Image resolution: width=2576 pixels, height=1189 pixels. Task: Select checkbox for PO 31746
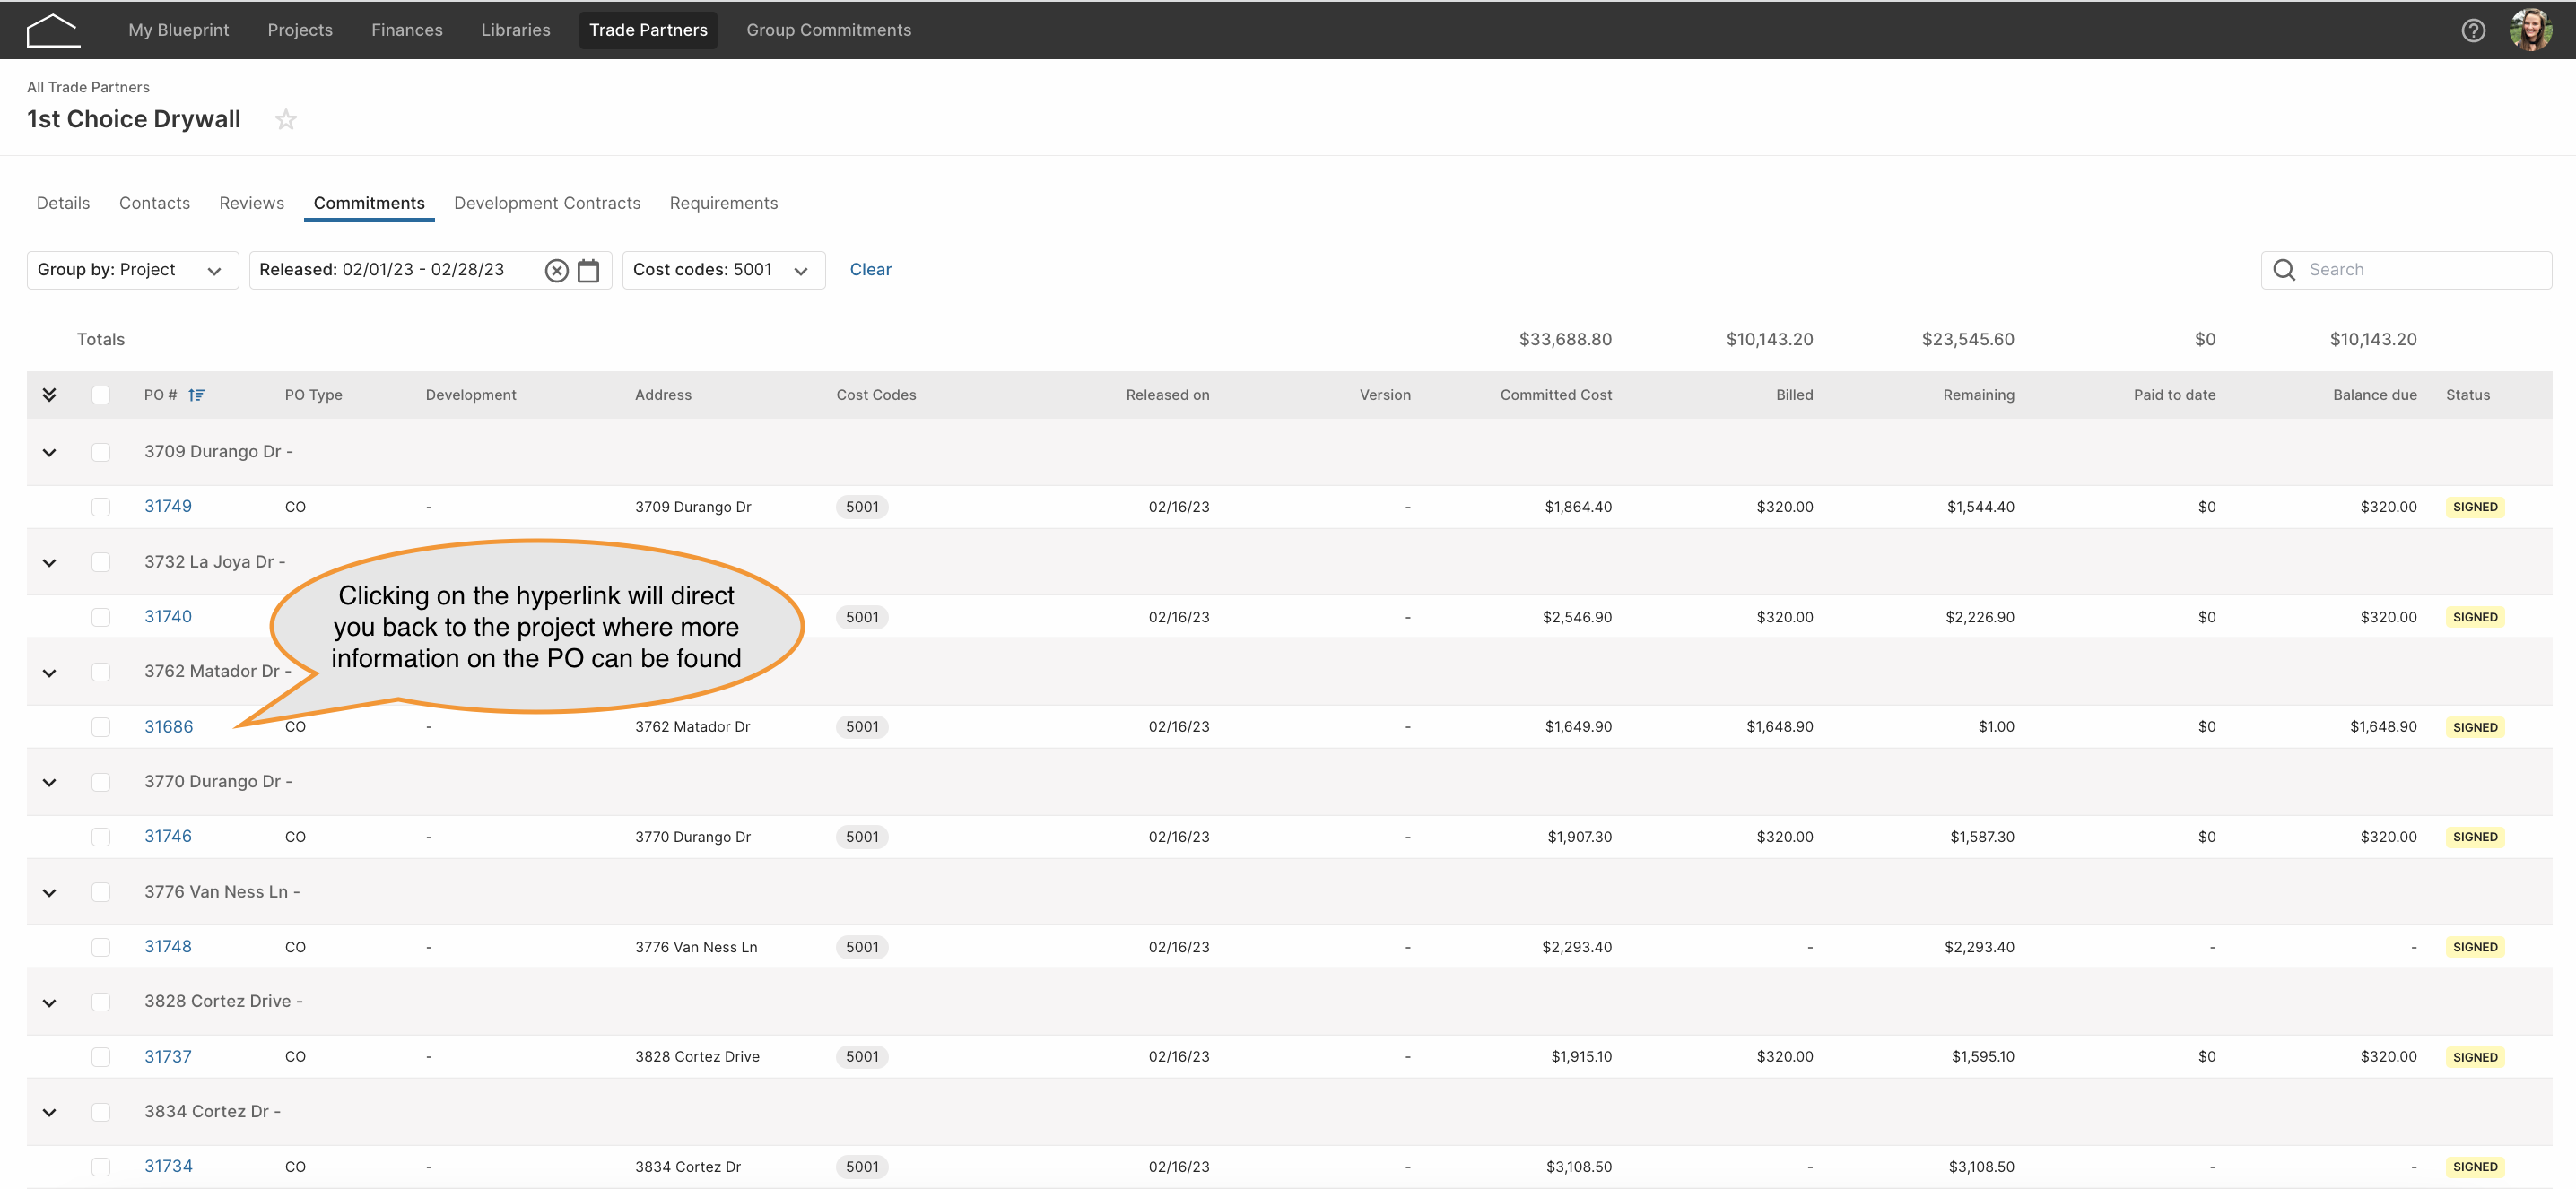[101, 837]
